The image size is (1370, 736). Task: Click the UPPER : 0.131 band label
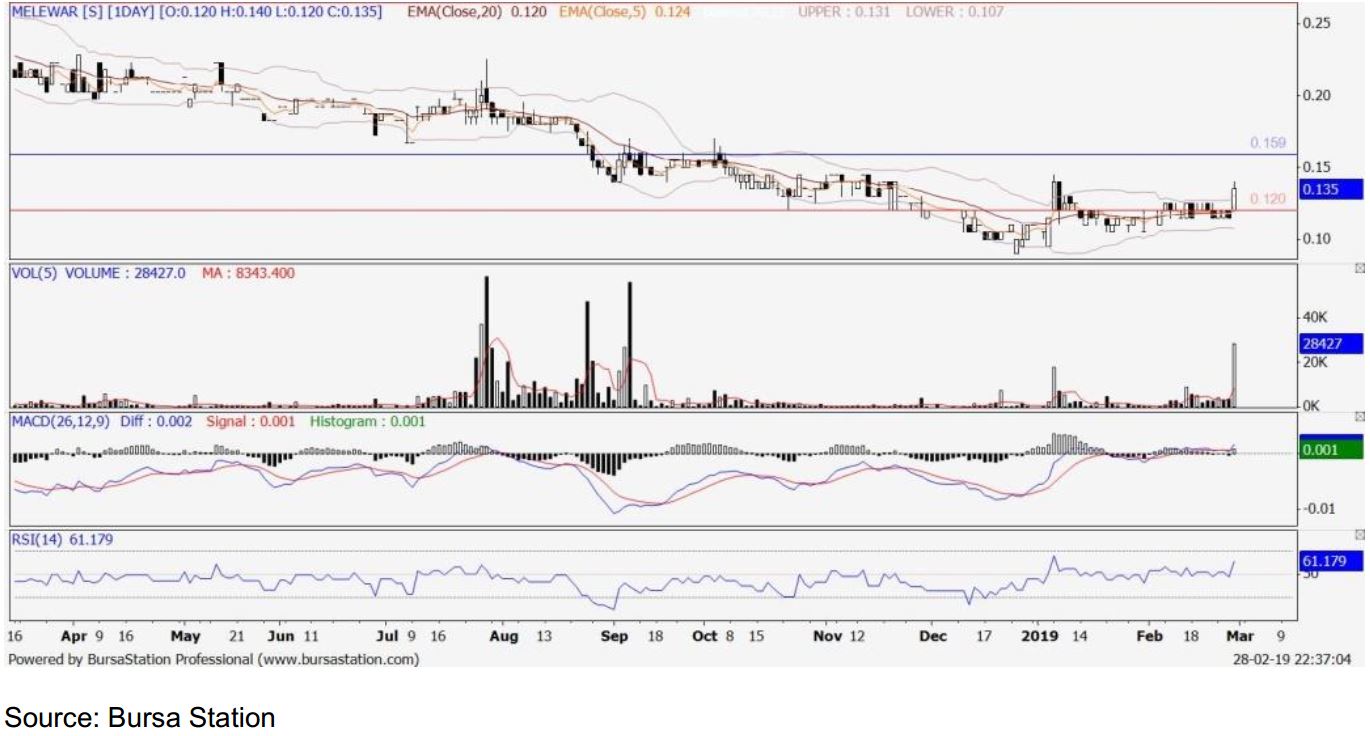pyautogui.click(x=846, y=13)
